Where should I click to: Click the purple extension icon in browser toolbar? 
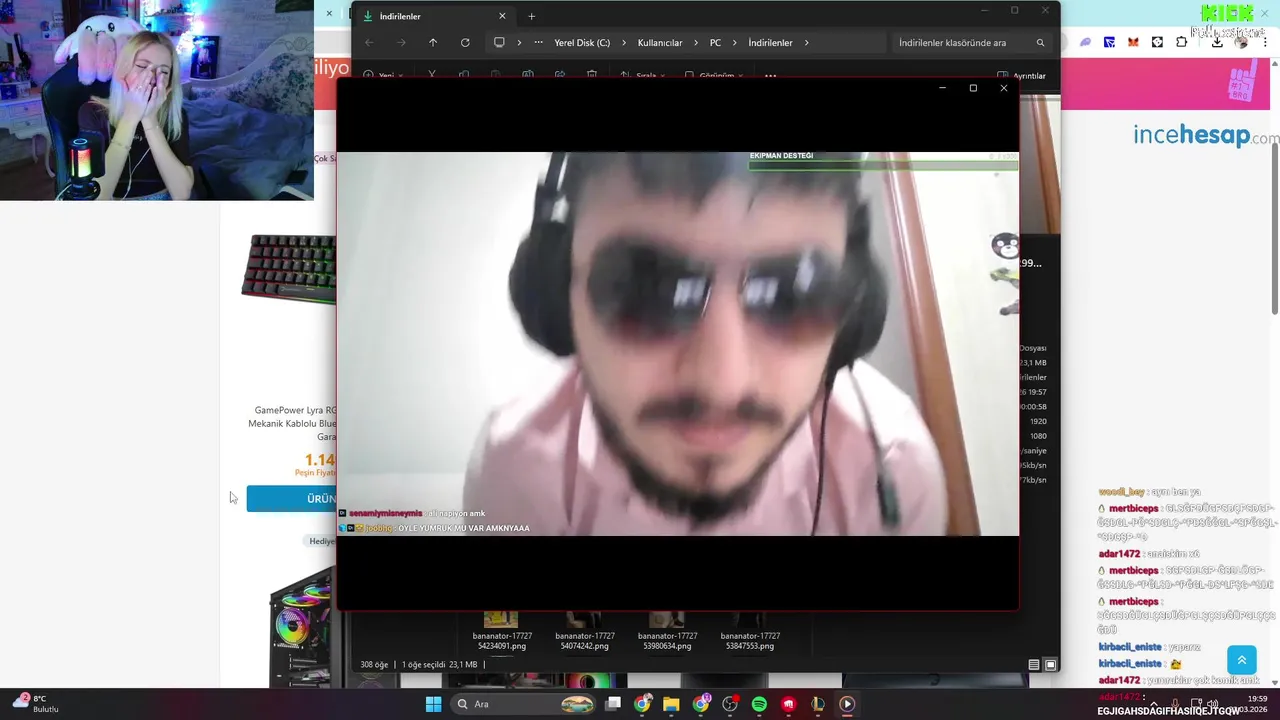coord(1085,42)
